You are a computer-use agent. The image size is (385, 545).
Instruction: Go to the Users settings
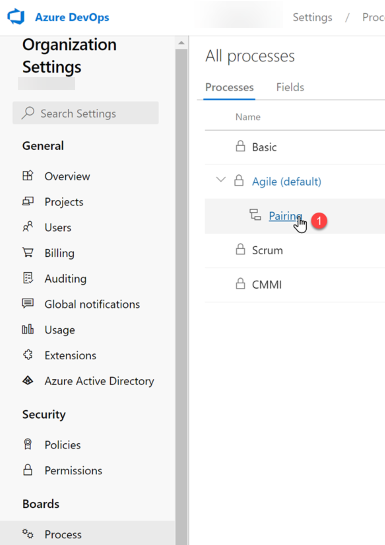tap(58, 228)
